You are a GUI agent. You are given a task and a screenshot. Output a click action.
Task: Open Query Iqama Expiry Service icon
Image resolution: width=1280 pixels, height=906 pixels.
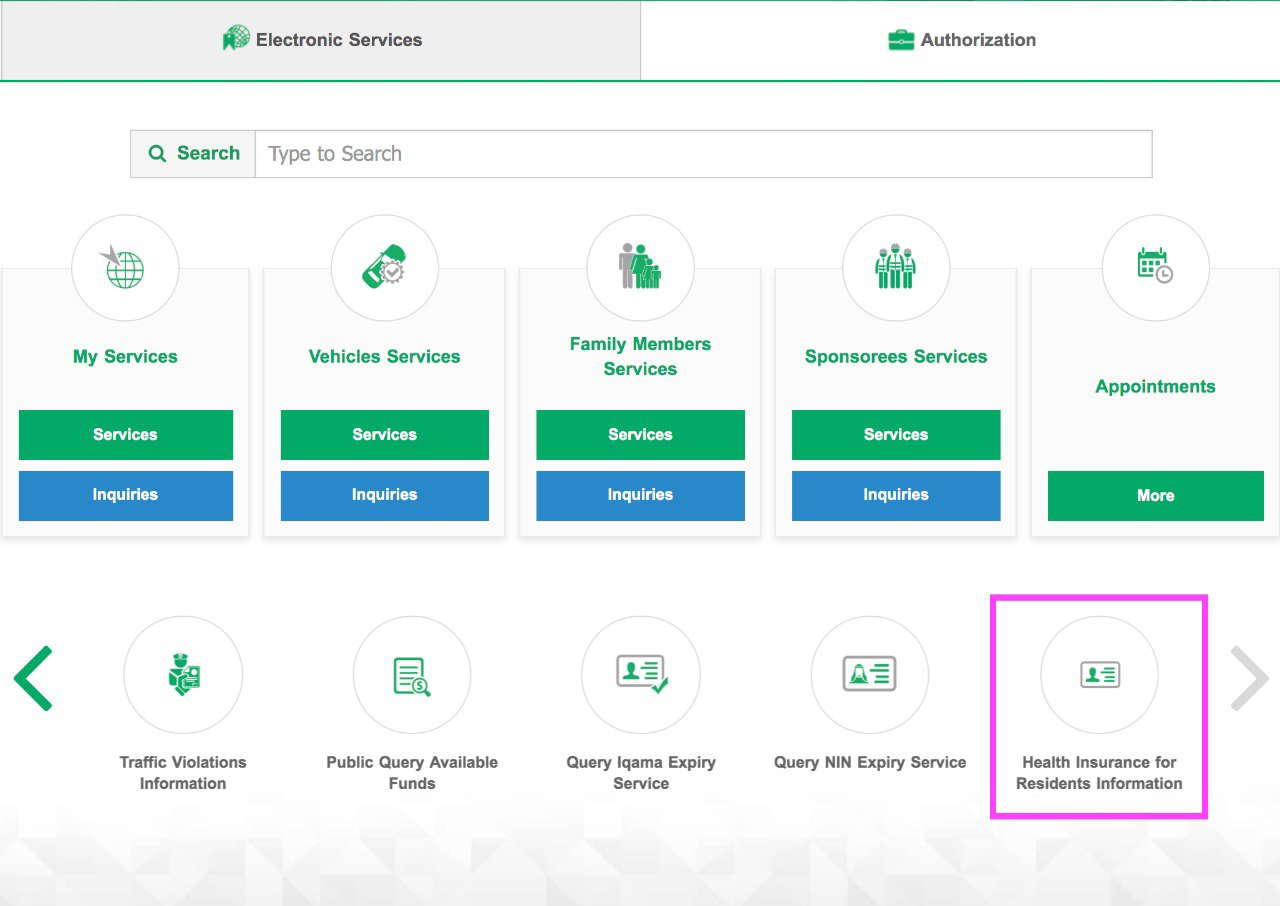tap(641, 675)
